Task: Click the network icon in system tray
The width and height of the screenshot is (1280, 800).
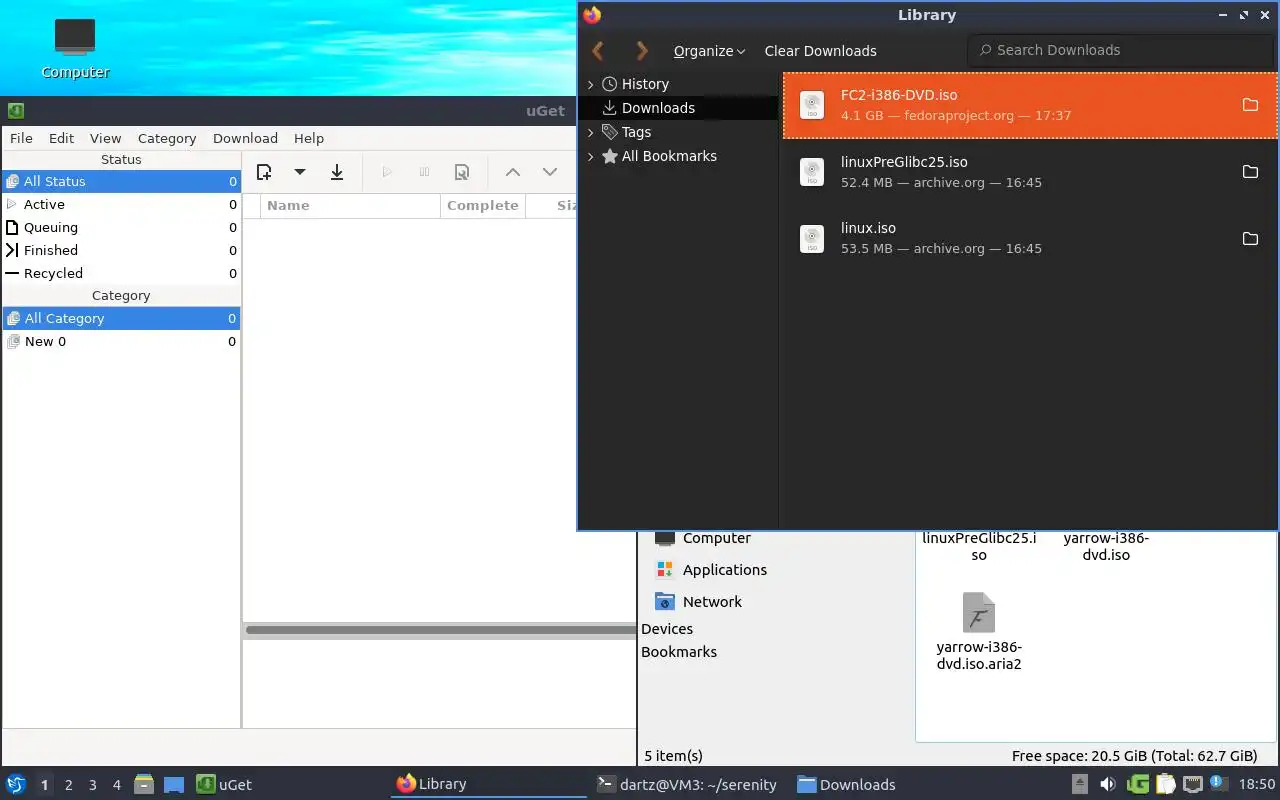Action: (x=1193, y=784)
